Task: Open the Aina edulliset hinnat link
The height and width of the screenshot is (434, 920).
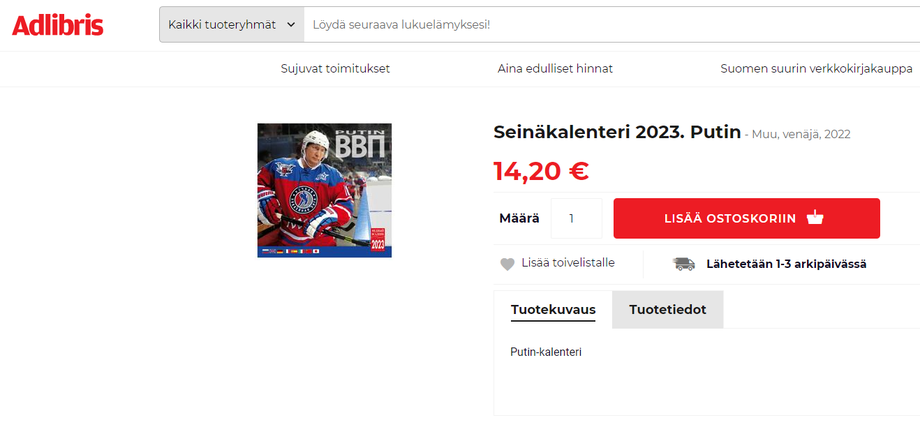Action: (x=555, y=69)
